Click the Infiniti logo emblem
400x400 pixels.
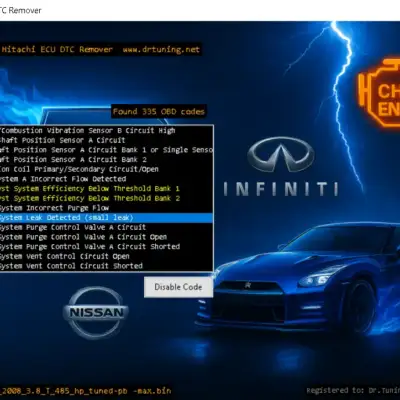click(281, 154)
